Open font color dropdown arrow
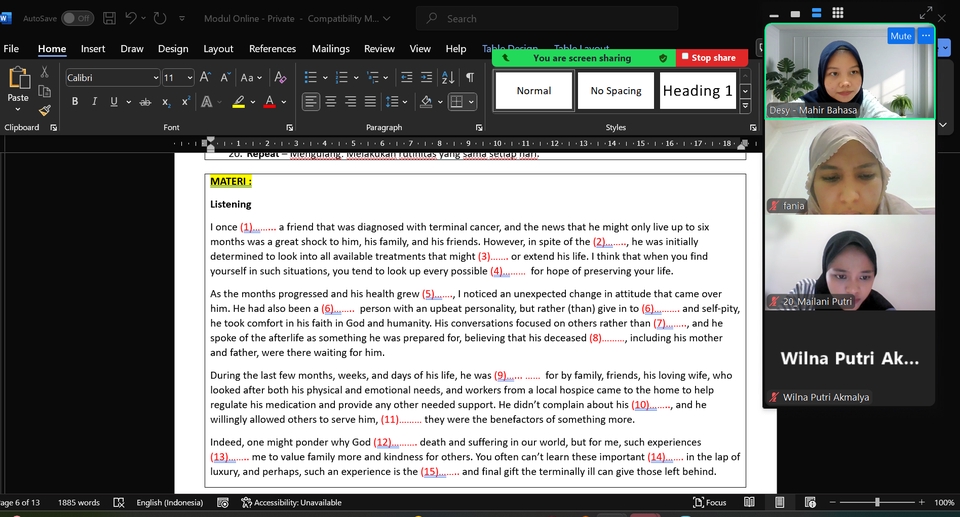Image resolution: width=960 pixels, height=517 pixels. 284,102
